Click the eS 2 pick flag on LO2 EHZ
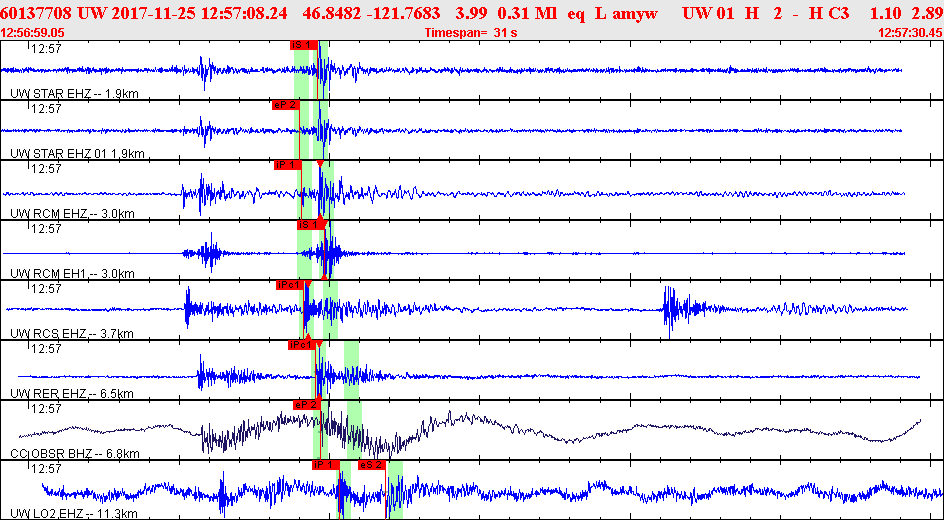Image resolution: width=944 pixels, height=520 pixels. [371, 465]
